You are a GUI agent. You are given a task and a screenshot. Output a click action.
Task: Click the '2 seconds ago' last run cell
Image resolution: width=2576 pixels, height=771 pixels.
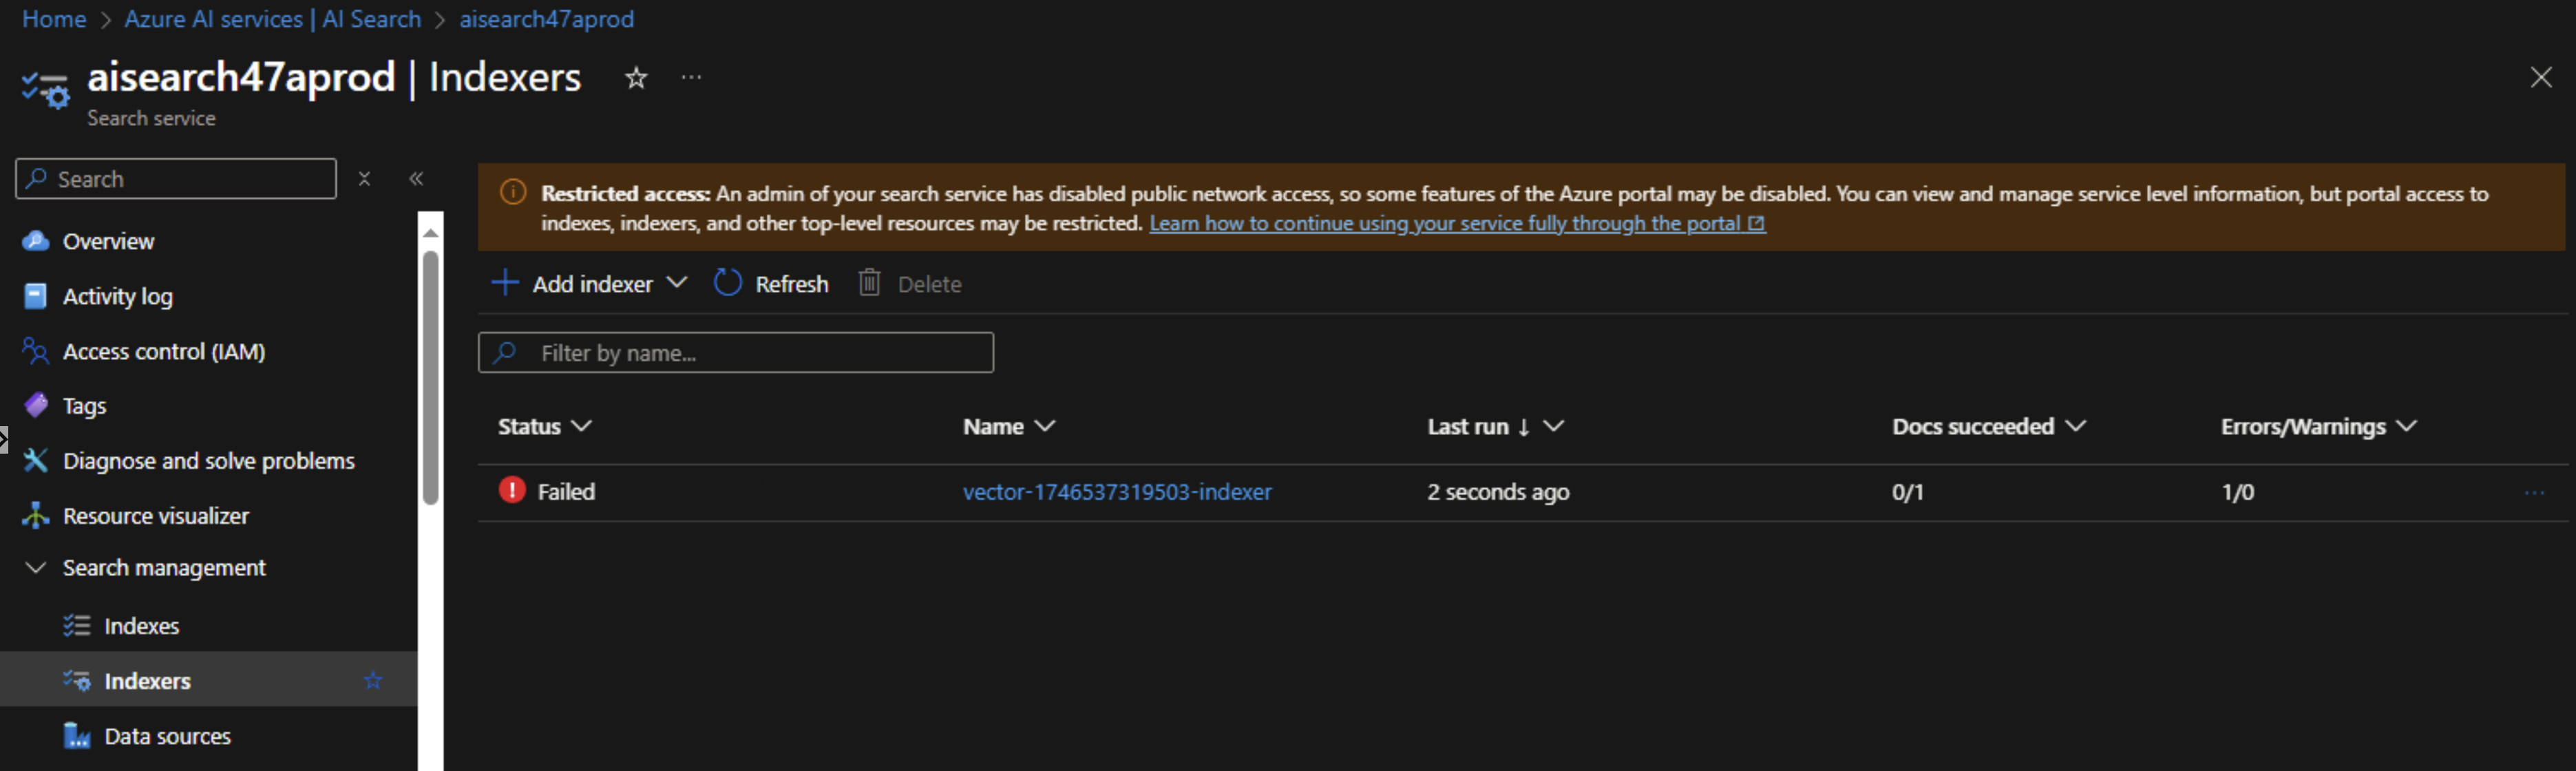point(1498,492)
